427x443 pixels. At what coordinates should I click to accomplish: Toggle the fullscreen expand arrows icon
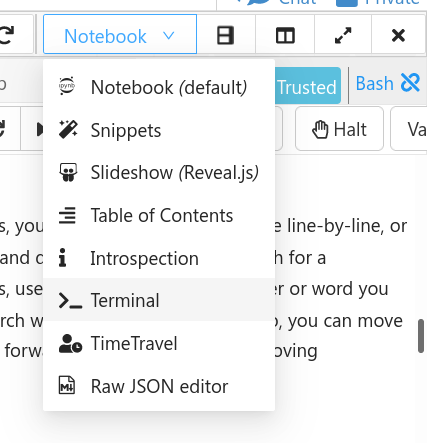click(343, 35)
